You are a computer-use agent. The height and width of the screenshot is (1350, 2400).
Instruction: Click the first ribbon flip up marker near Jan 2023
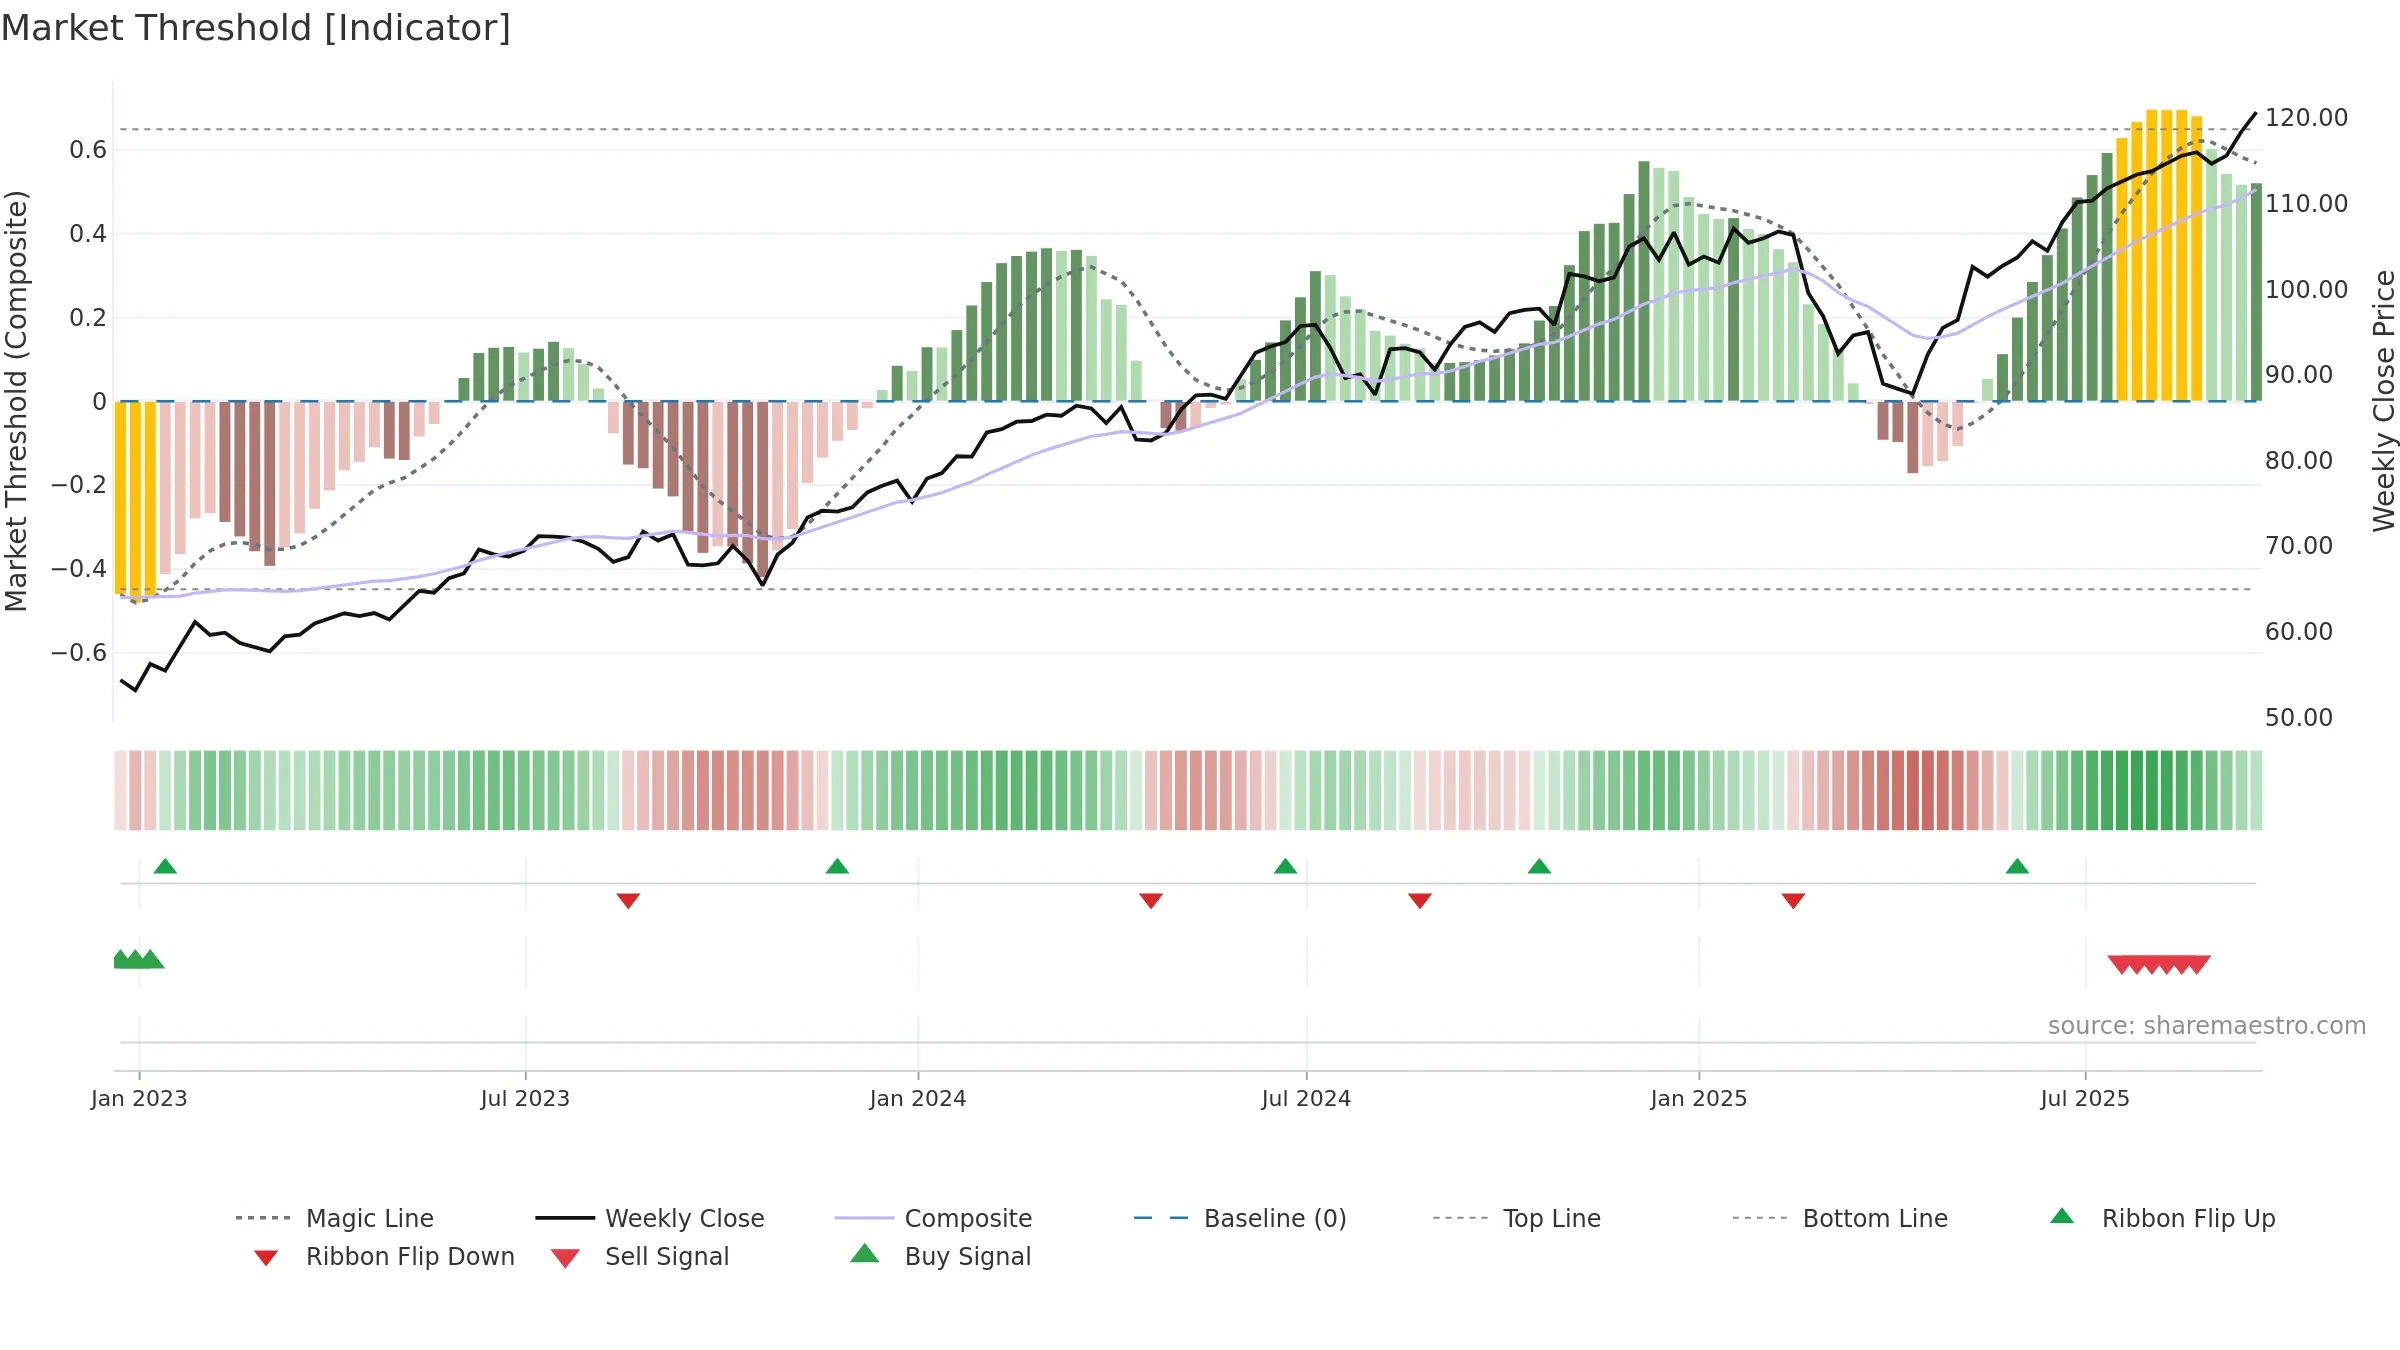tap(165, 866)
